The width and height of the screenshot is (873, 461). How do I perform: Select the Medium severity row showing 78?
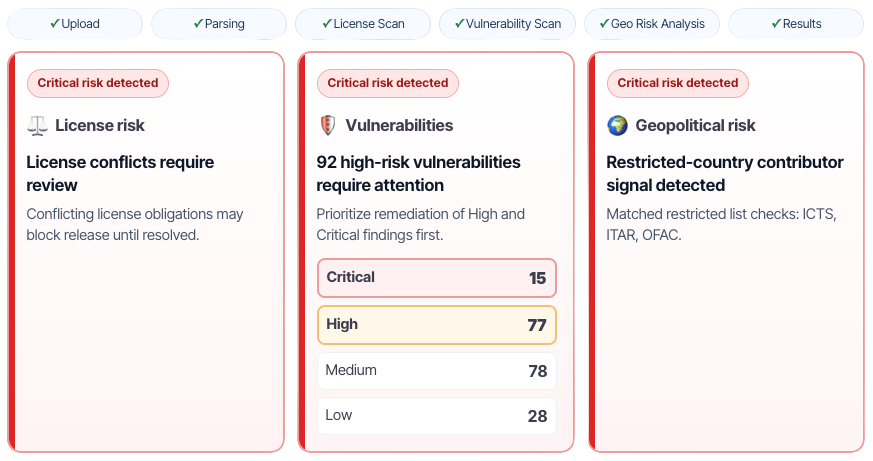[436, 371]
